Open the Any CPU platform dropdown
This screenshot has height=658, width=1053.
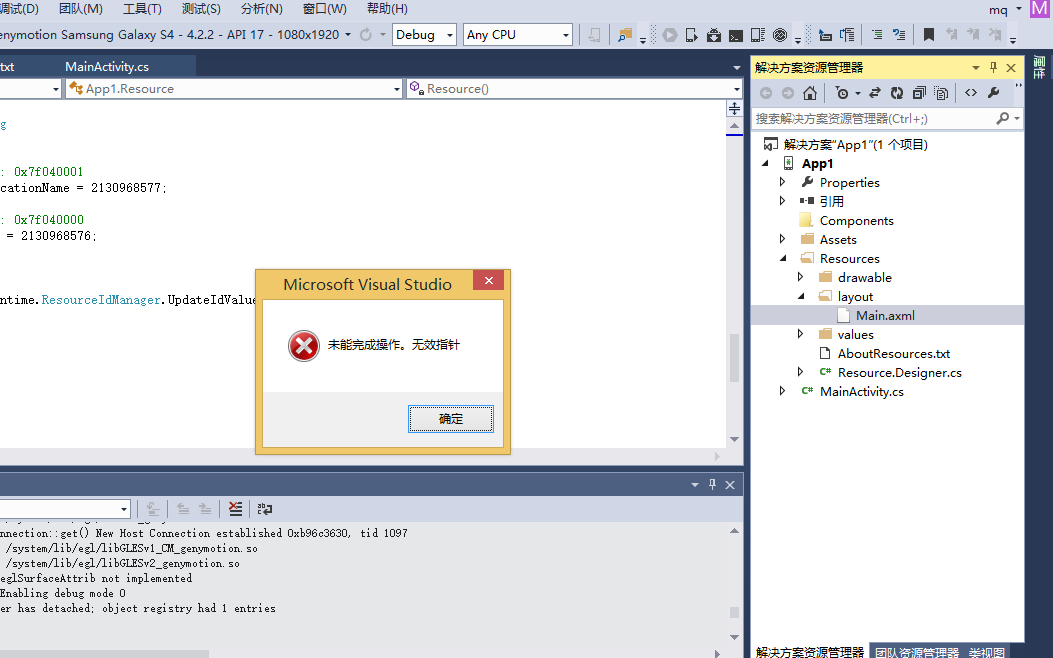point(518,35)
